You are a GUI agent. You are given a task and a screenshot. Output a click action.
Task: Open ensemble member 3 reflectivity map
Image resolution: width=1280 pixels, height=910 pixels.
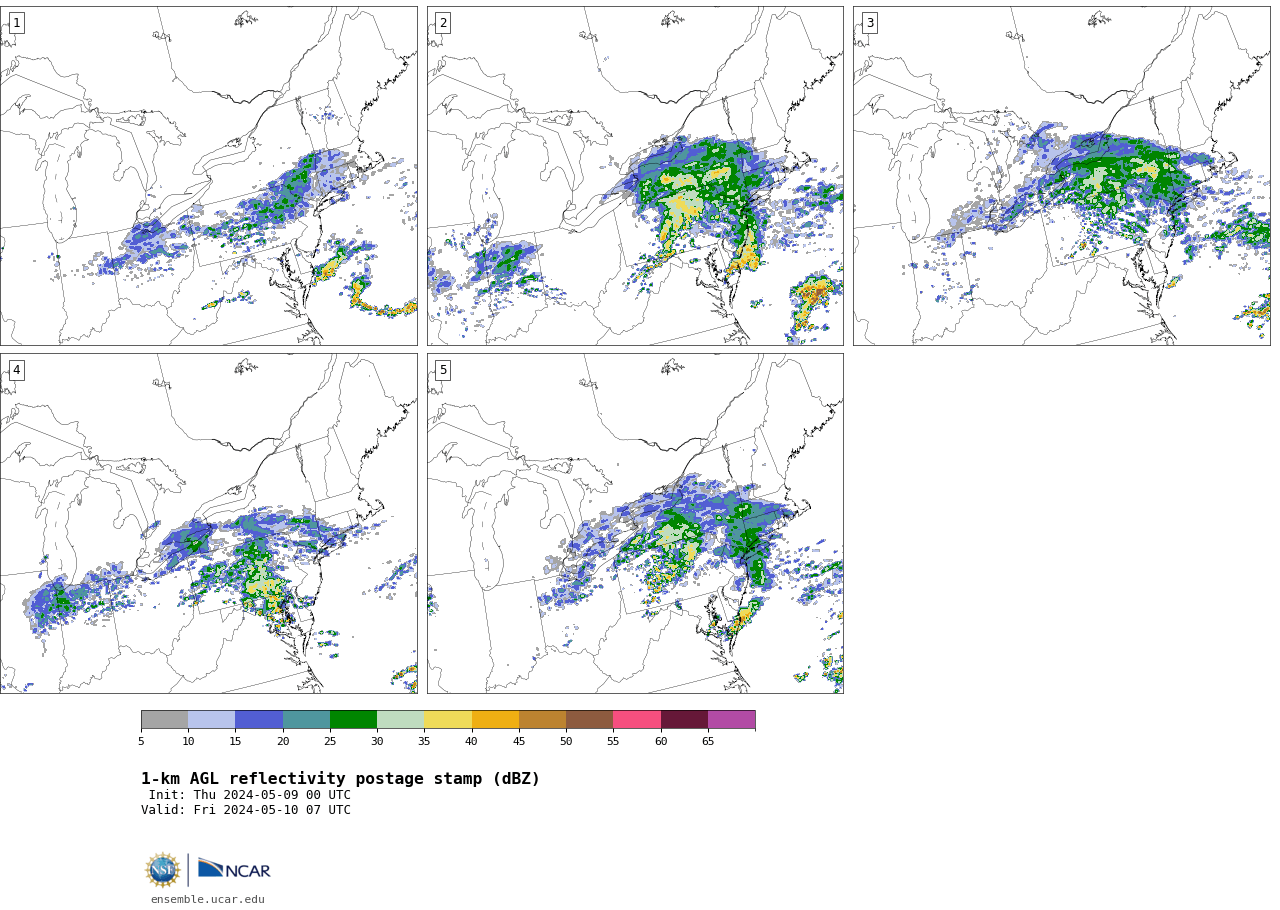[x=1061, y=176]
